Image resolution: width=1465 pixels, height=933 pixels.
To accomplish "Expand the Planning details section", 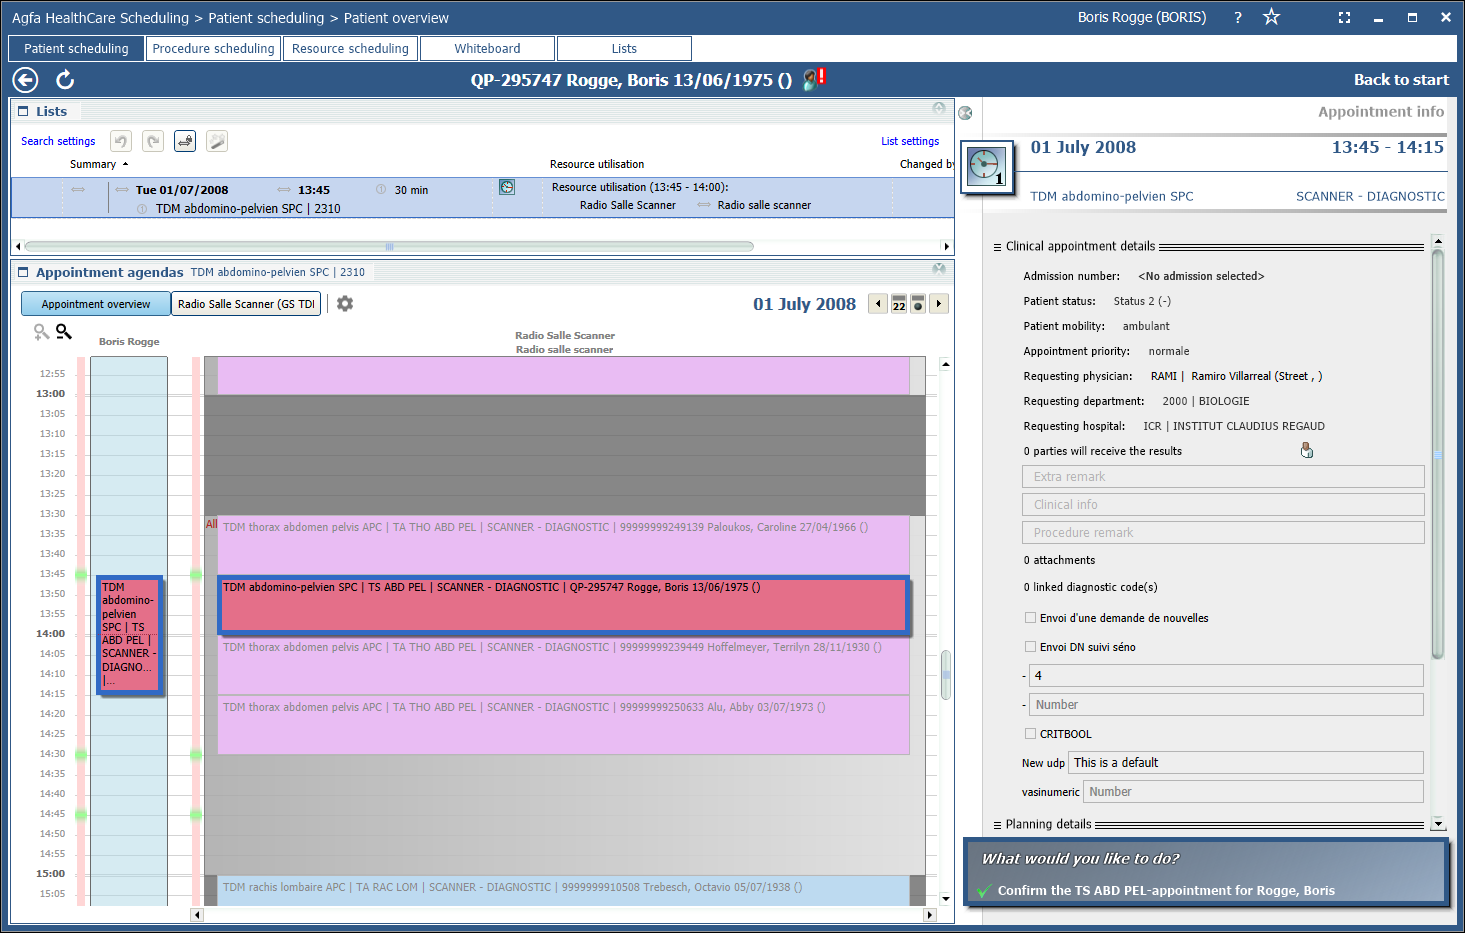I will (x=997, y=825).
